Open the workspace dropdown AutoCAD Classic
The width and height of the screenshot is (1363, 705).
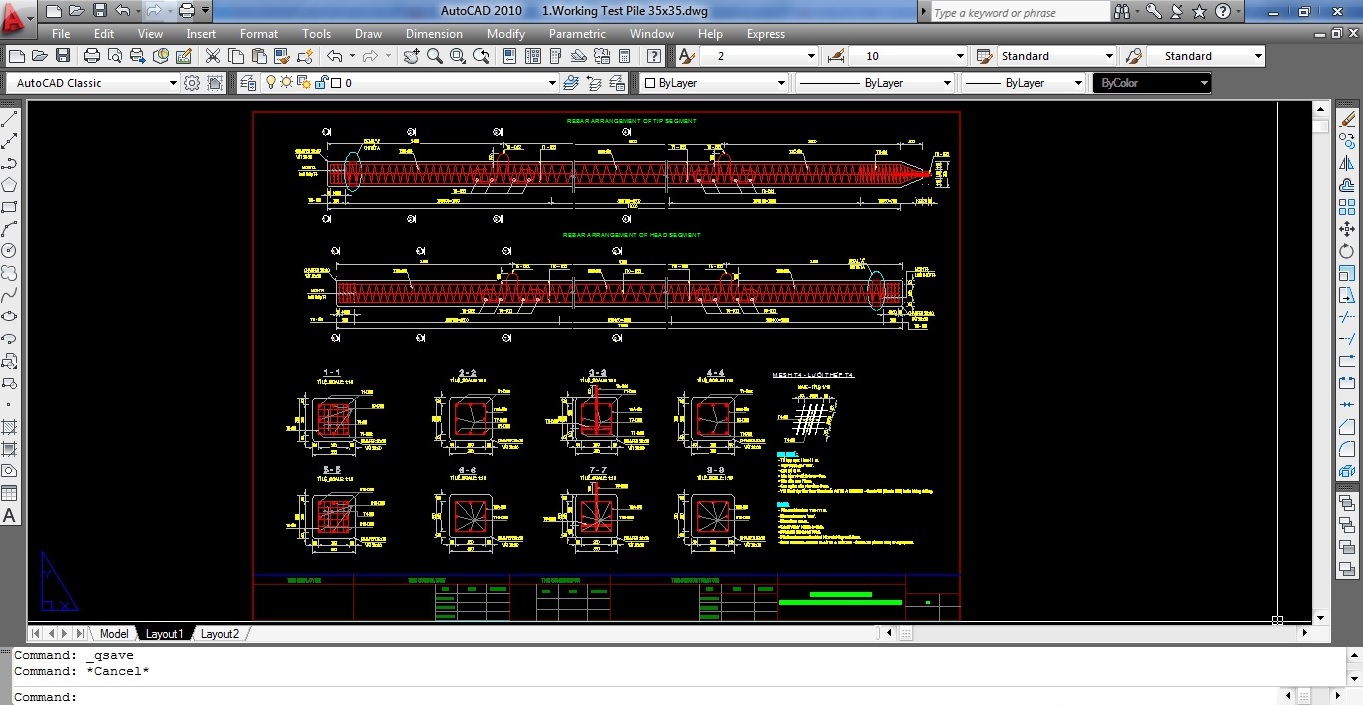tap(93, 83)
